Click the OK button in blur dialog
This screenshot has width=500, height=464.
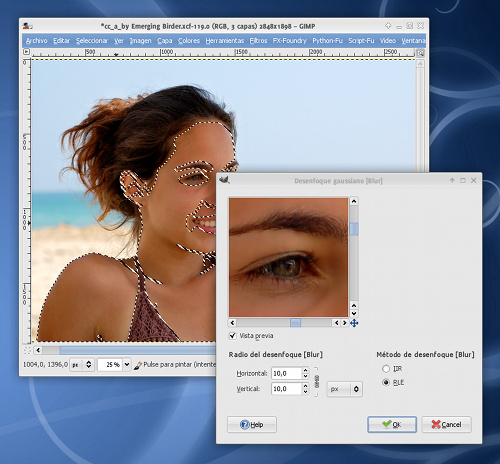[x=392, y=424]
